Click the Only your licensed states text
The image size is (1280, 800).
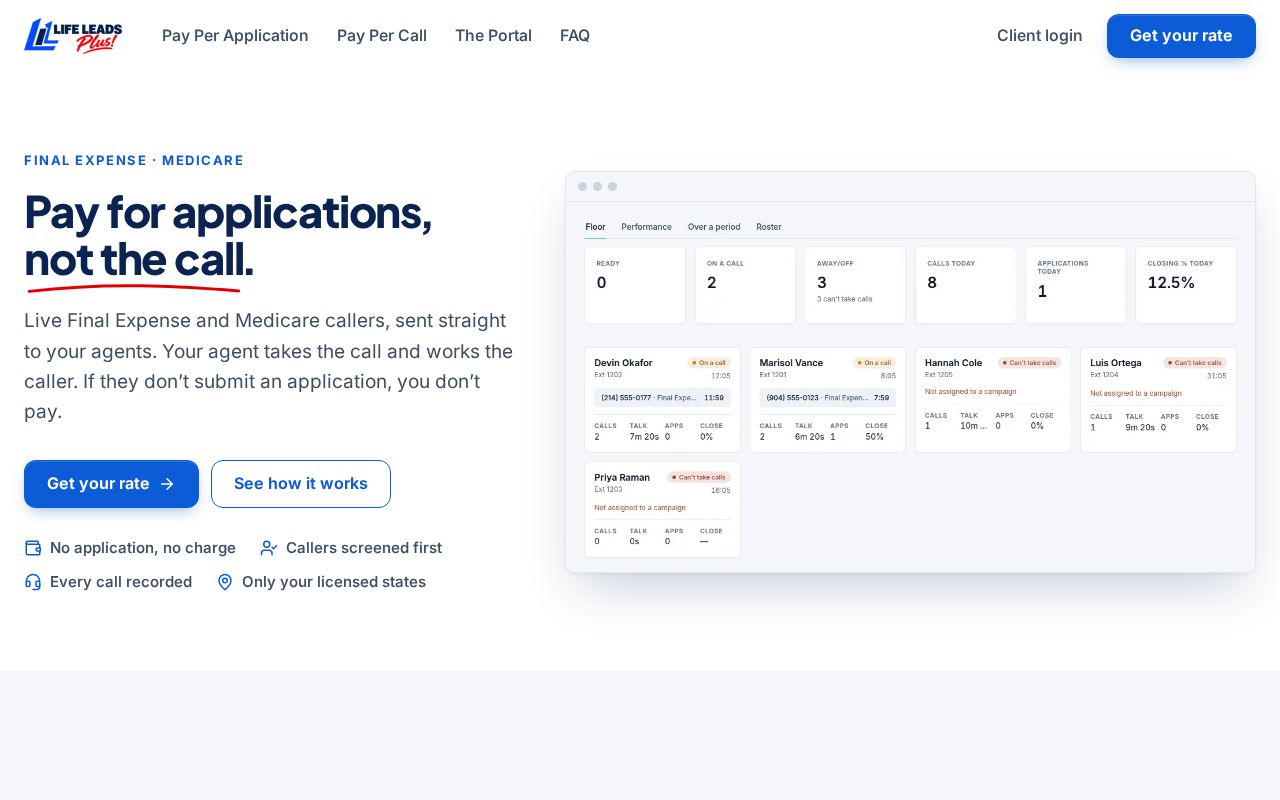[x=334, y=582]
